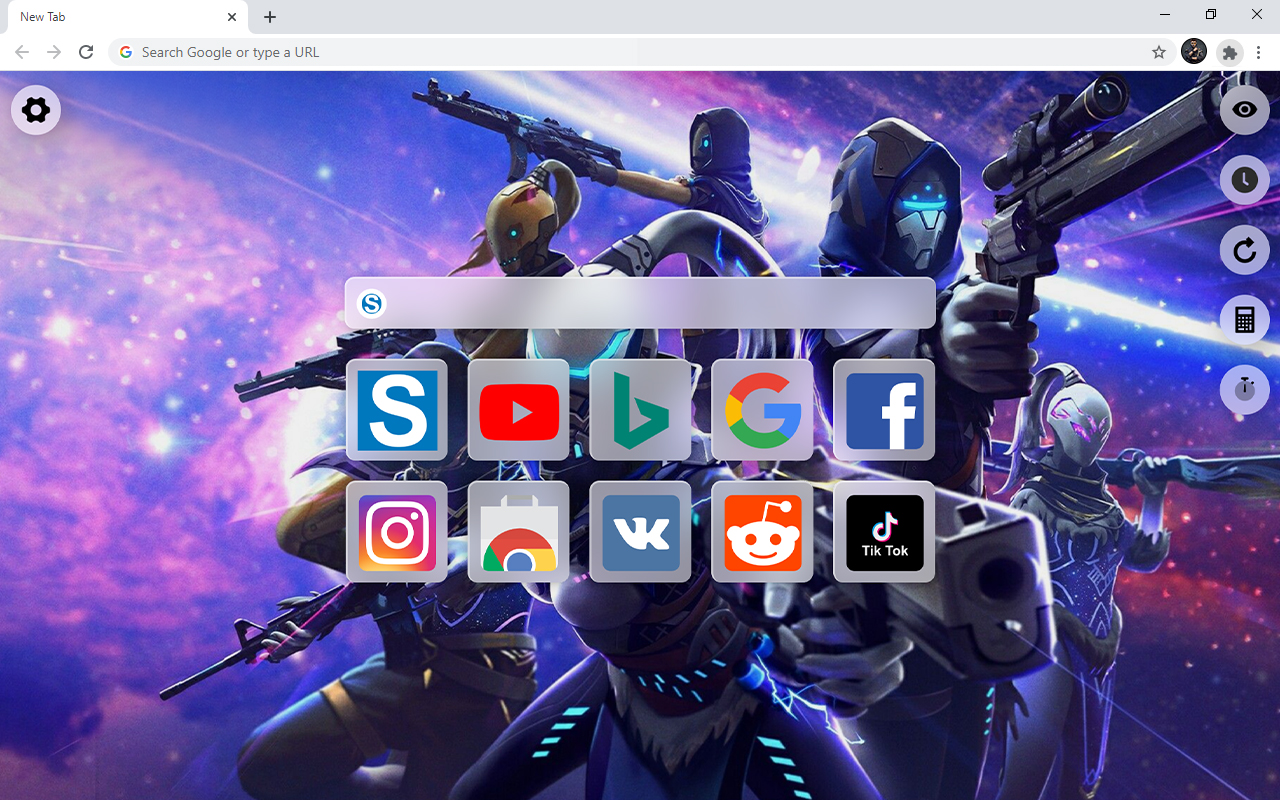Open the Chrome three-dot menu
This screenshot has height=800, width=1280.
click(1258, 52)
